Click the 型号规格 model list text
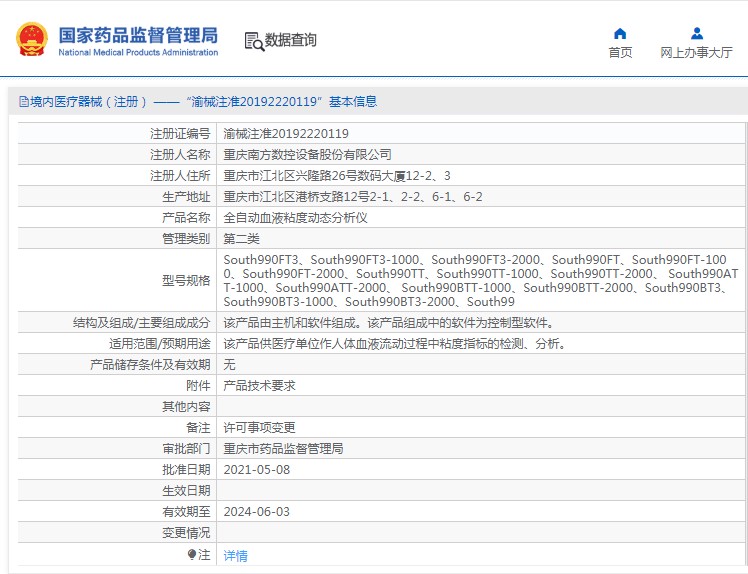Image resolution: width=748 pixels, height=574 pixels. click(480, 280)
